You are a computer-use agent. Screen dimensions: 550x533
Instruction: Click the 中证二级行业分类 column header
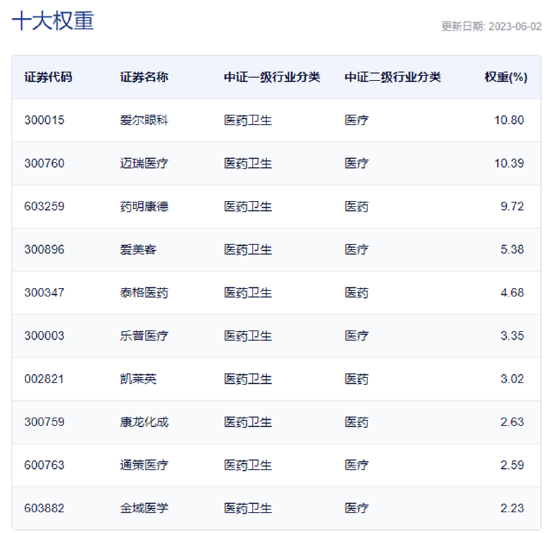click(393, 77)
